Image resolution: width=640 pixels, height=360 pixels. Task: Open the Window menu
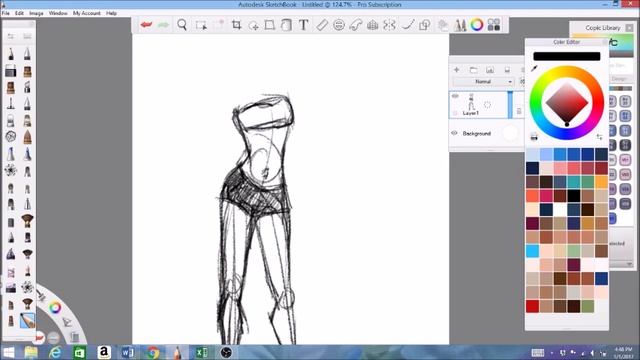(x=58, y=13)
